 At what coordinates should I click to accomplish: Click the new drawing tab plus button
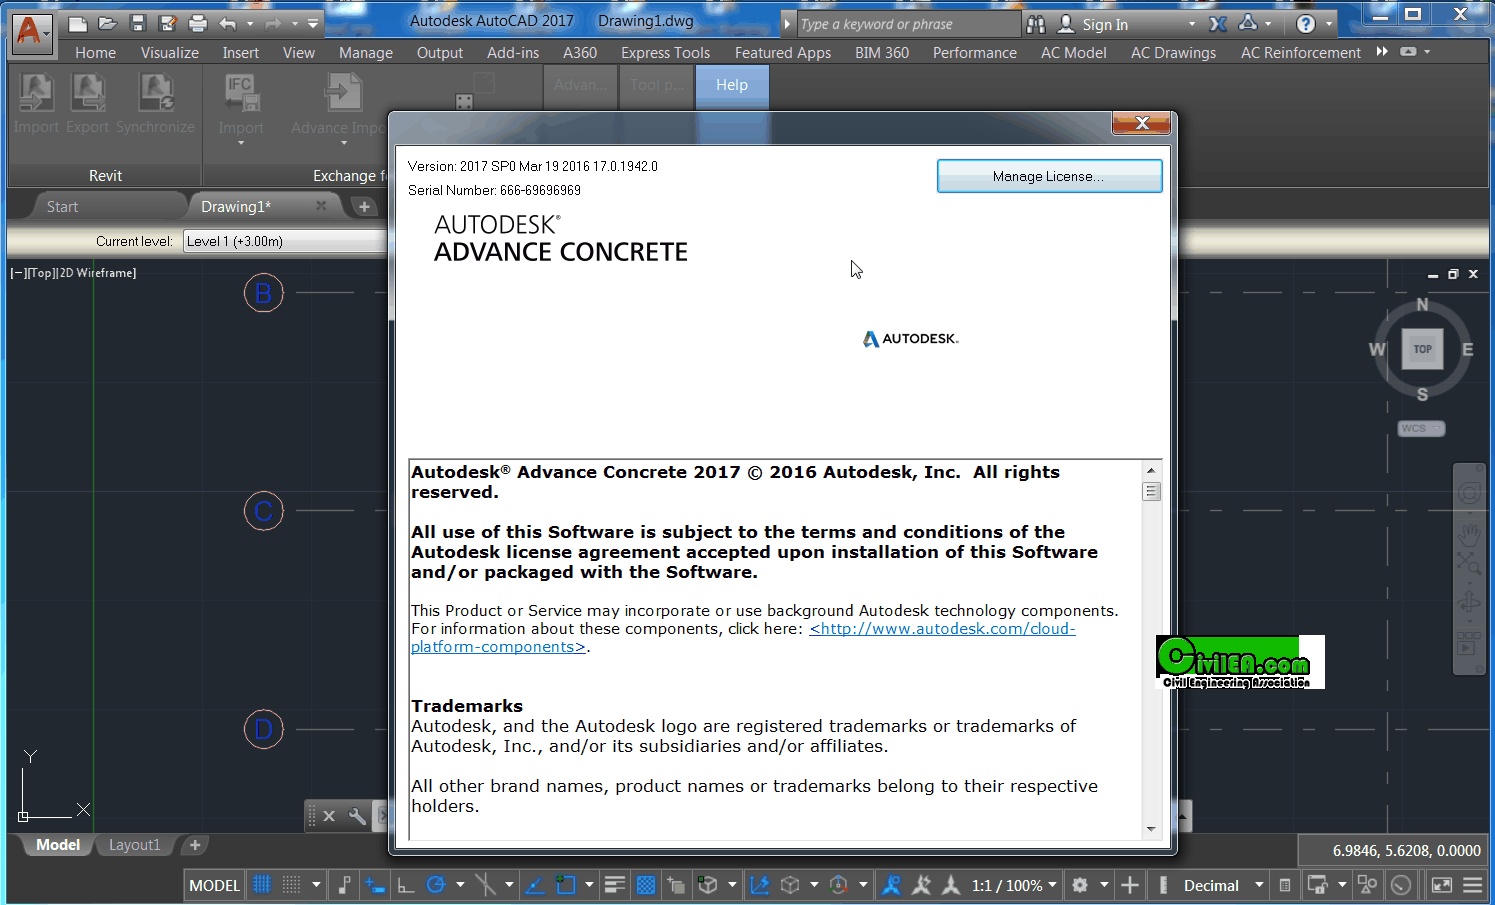364,206
